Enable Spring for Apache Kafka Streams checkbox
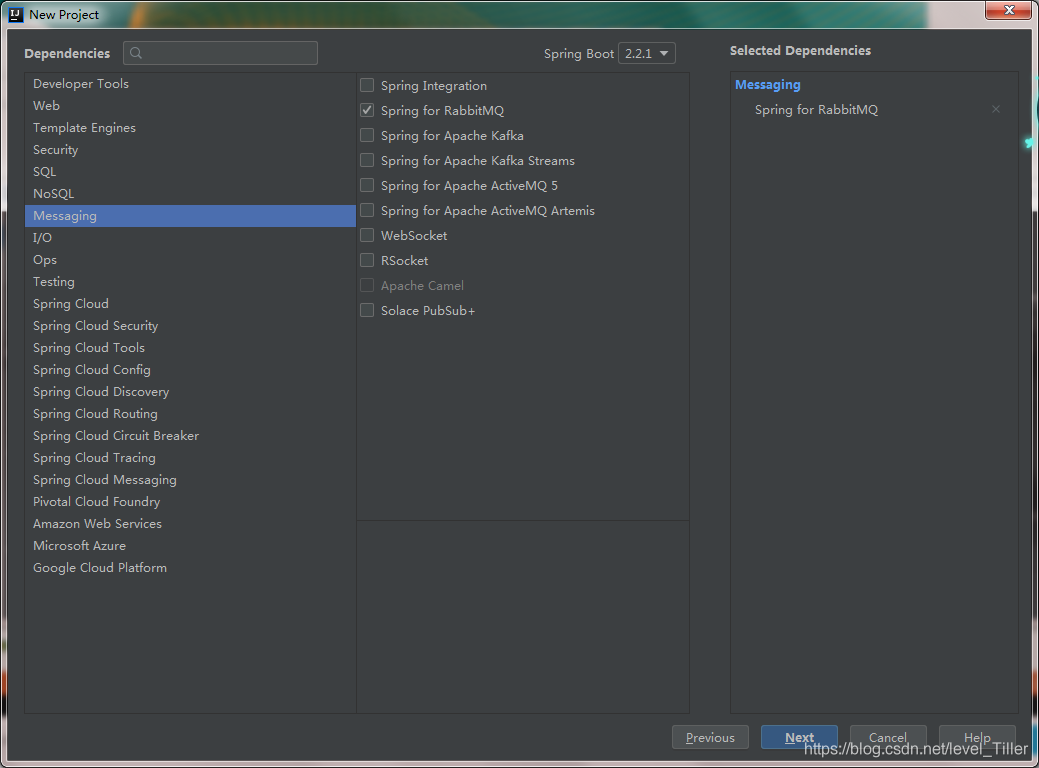Screen dimensions: 1039x768 tap(367, 160)
